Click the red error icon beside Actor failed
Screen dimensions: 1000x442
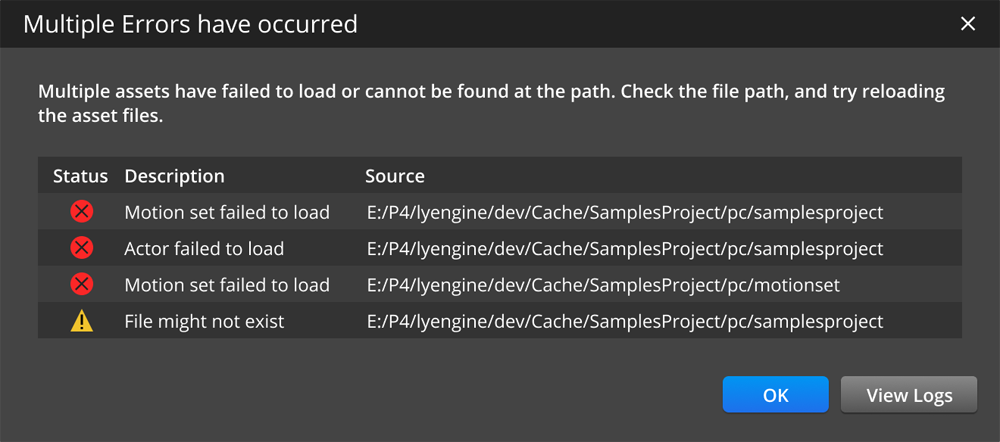tap(82, 248)
